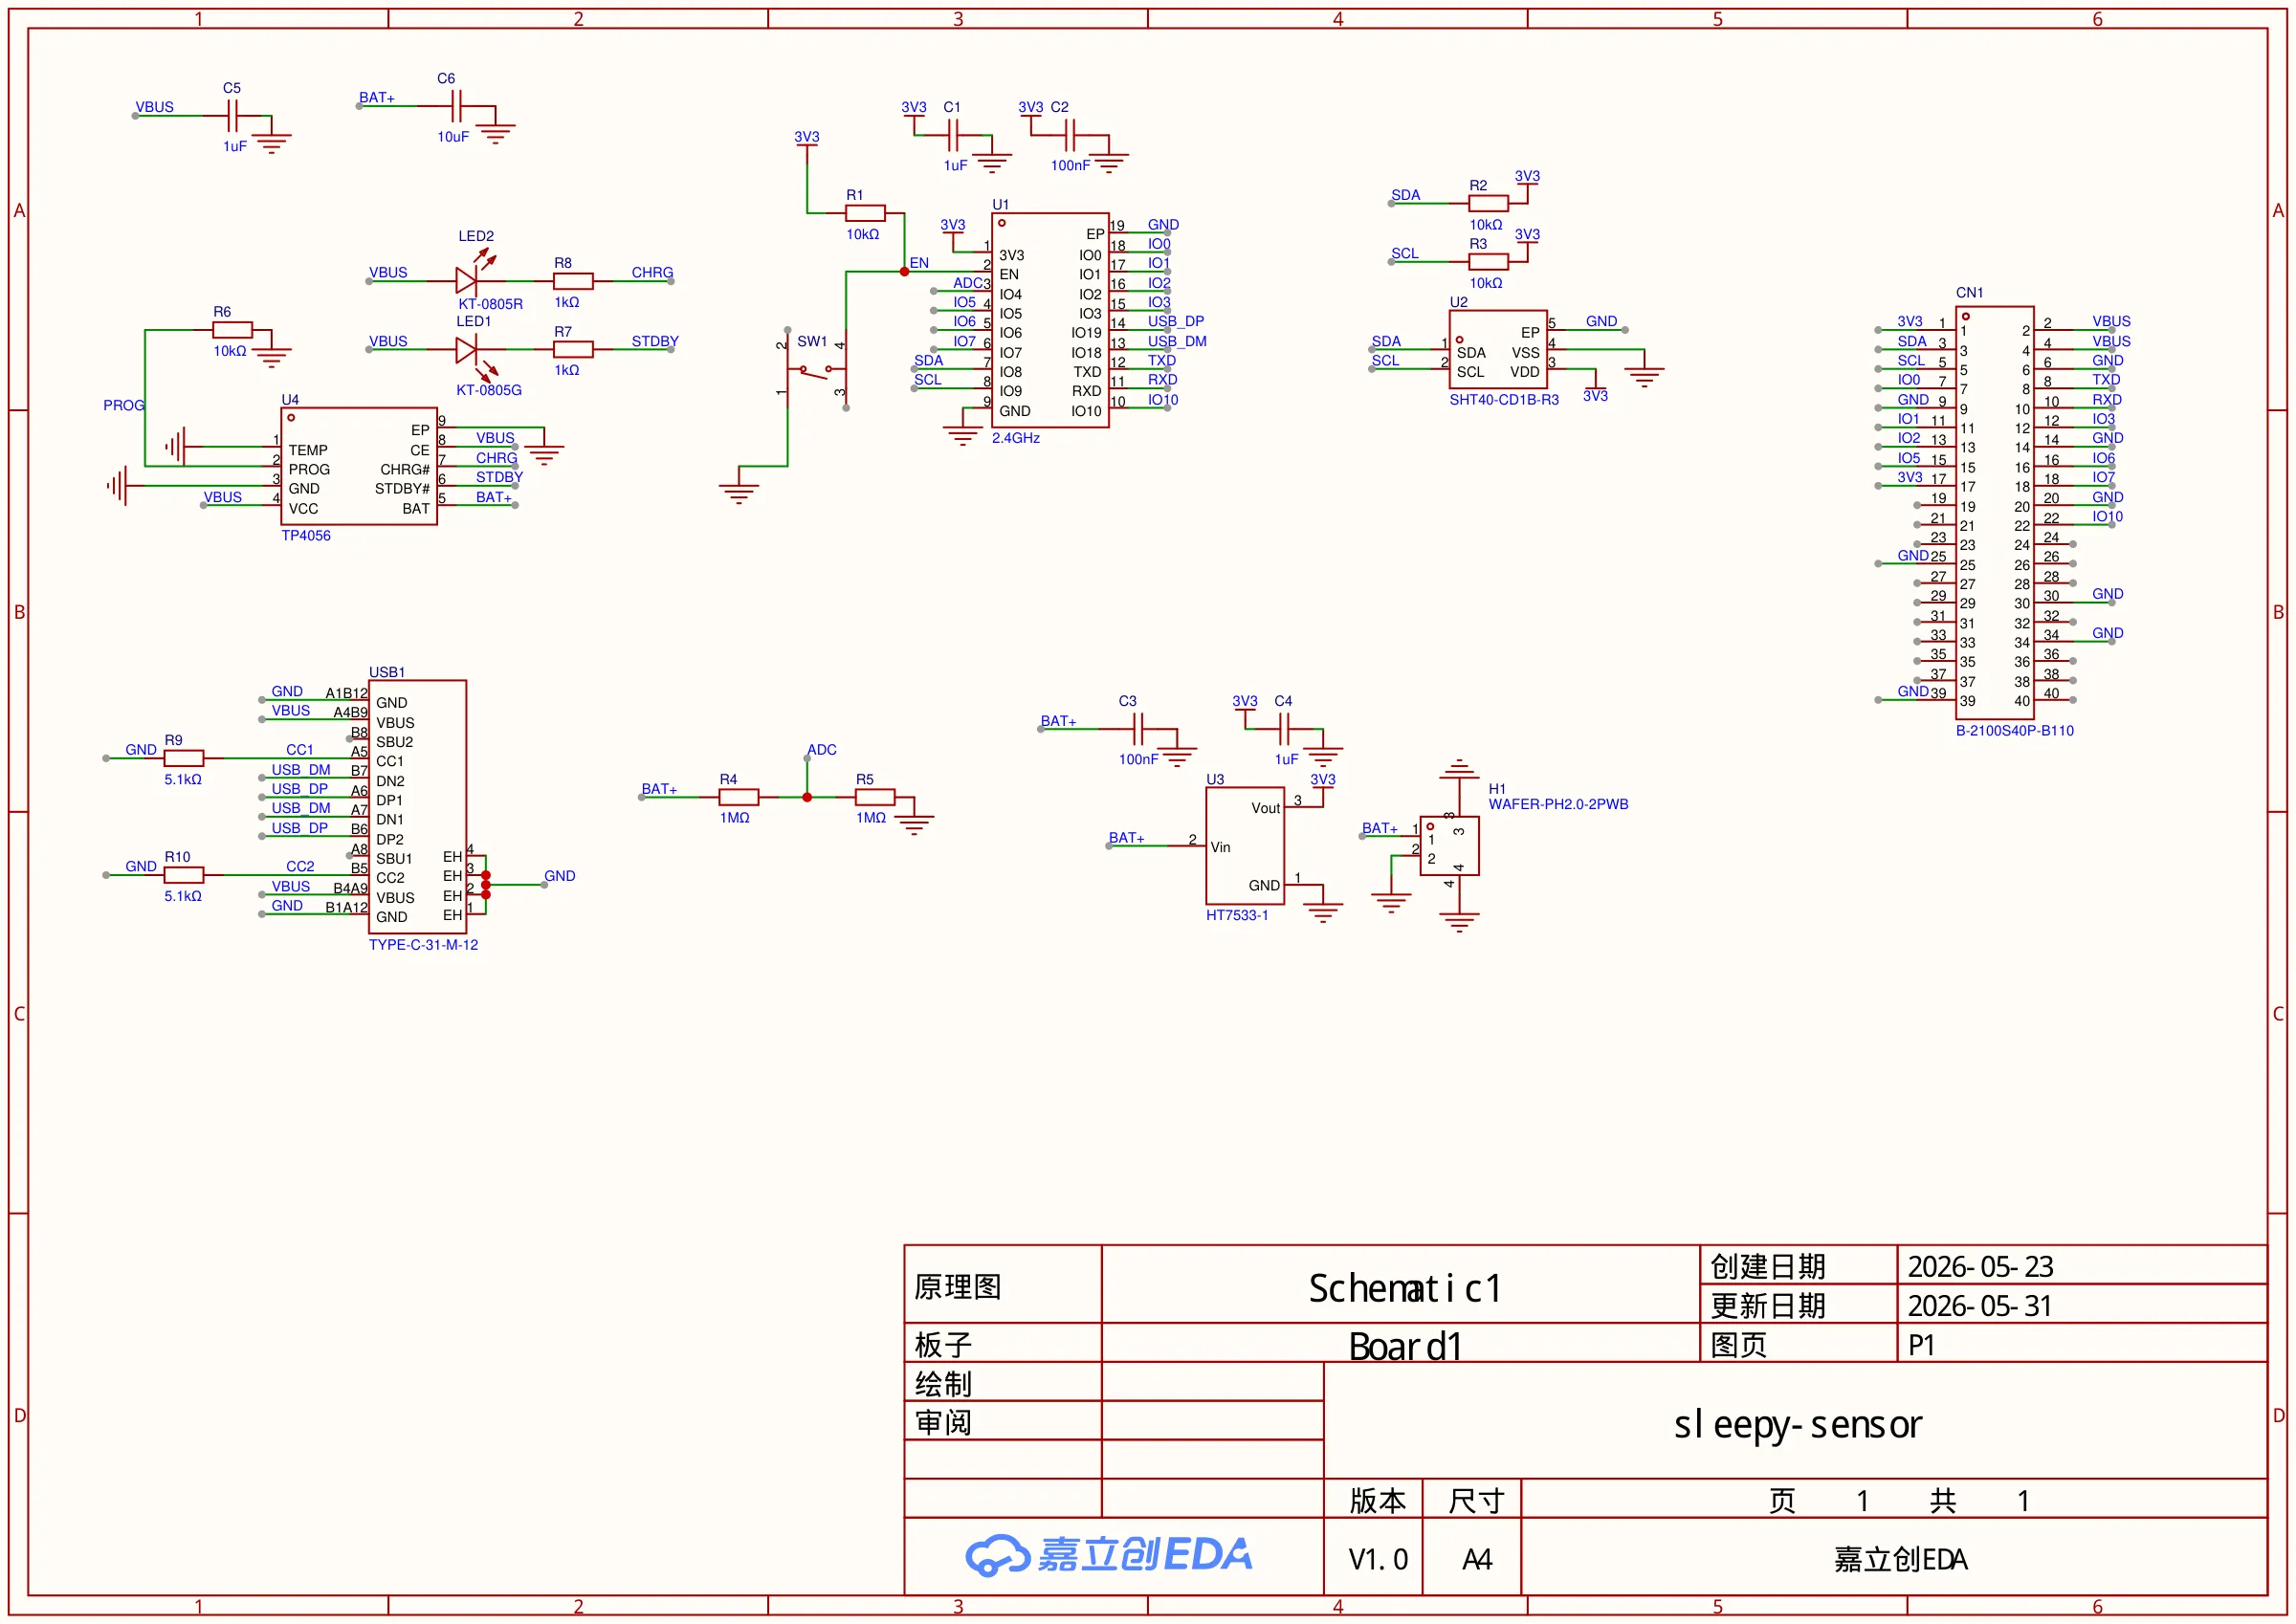Image resolution: width=2296 pixels, height=1624 pixels.
Task: Click capacitor C4 near U3
Action: tap(1284, 729)
